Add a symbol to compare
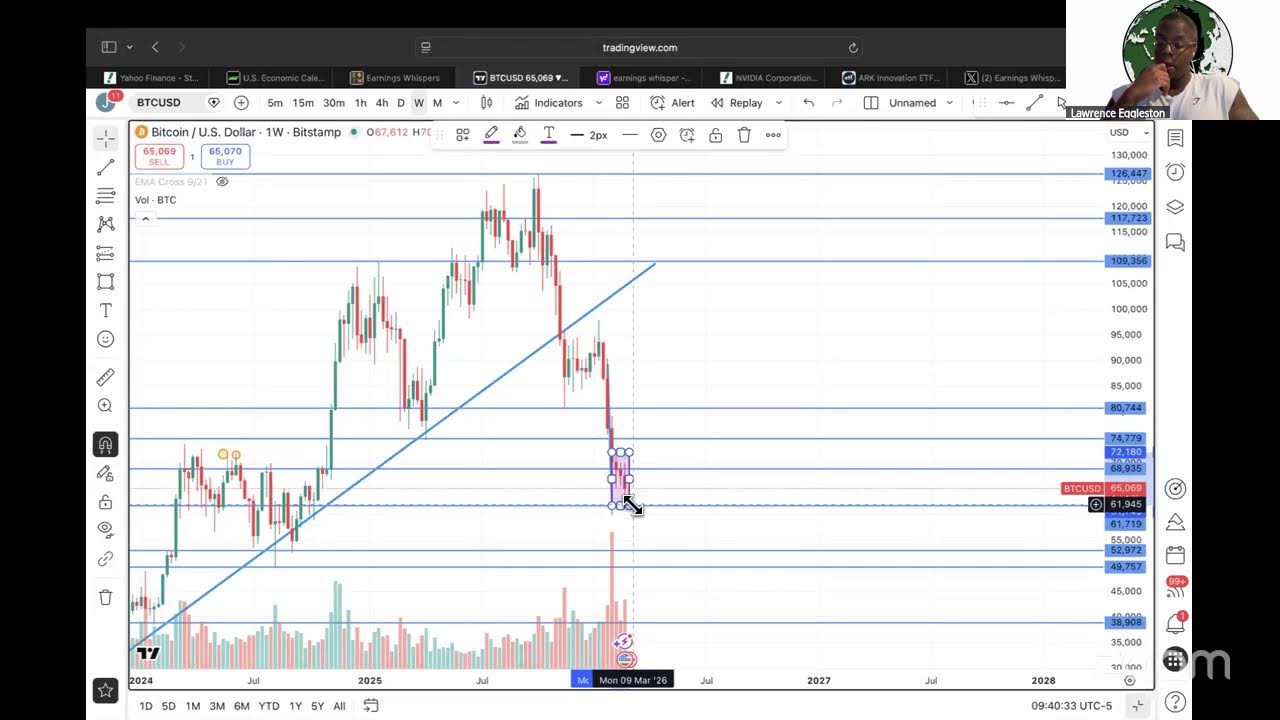The width and height of the screenshot is (1280, 720). [x=241, y=103]
